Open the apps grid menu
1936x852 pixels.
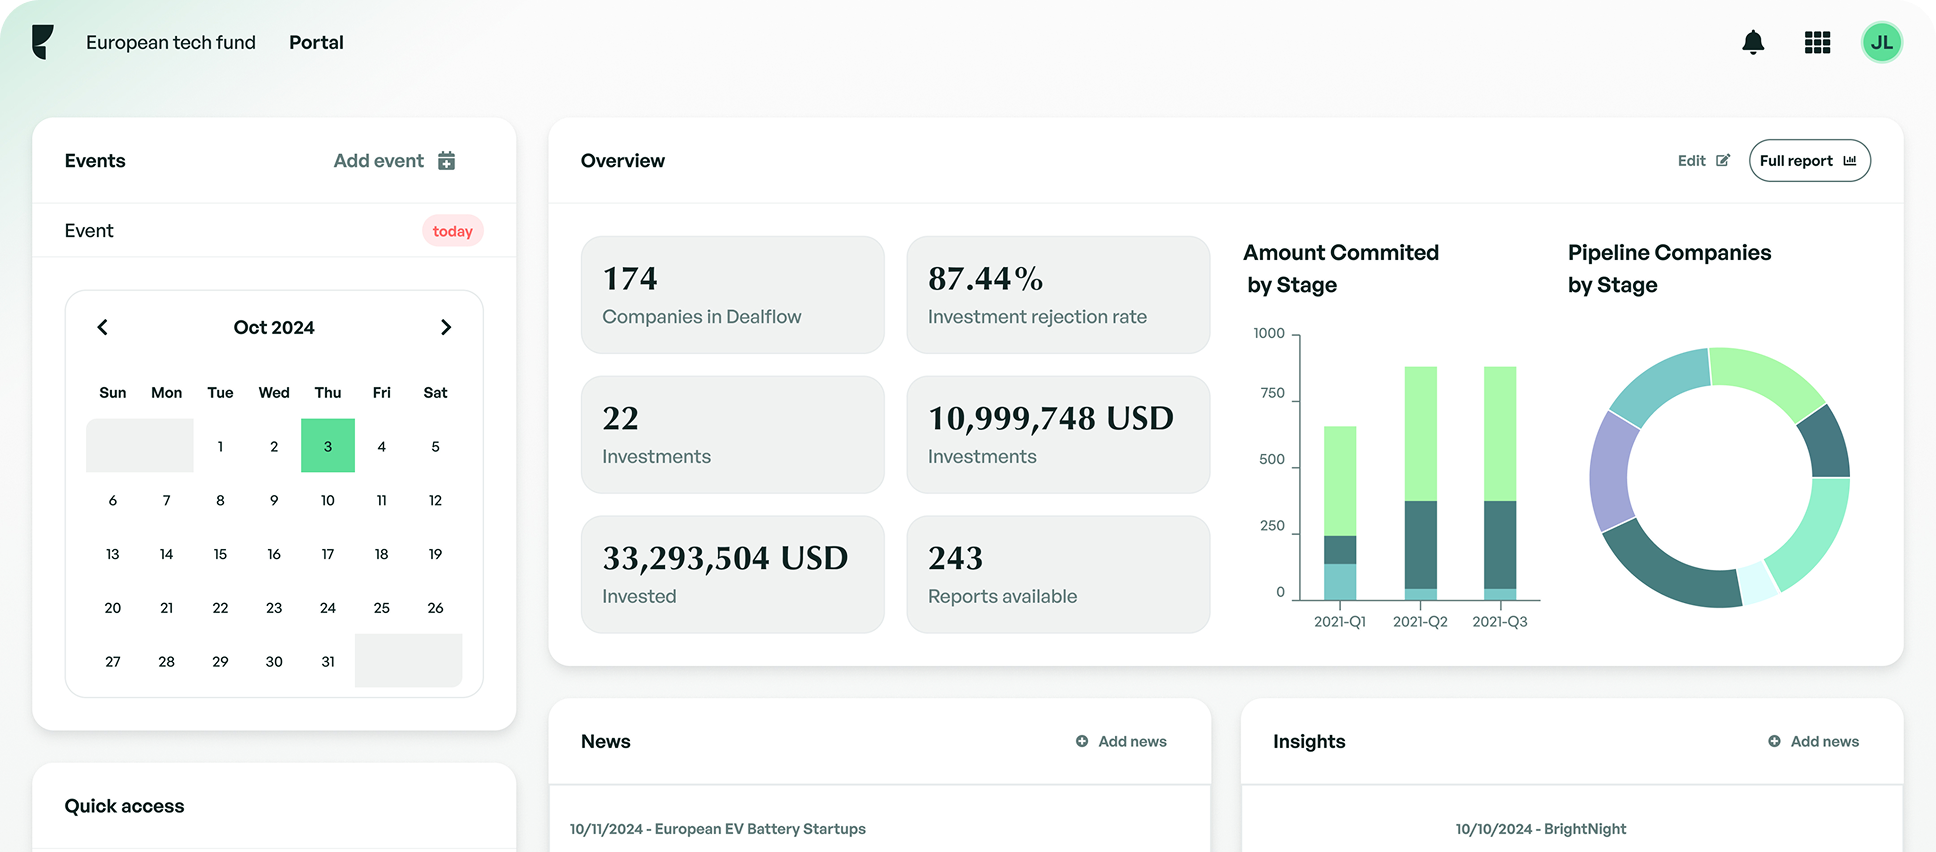pos(1817,42)
